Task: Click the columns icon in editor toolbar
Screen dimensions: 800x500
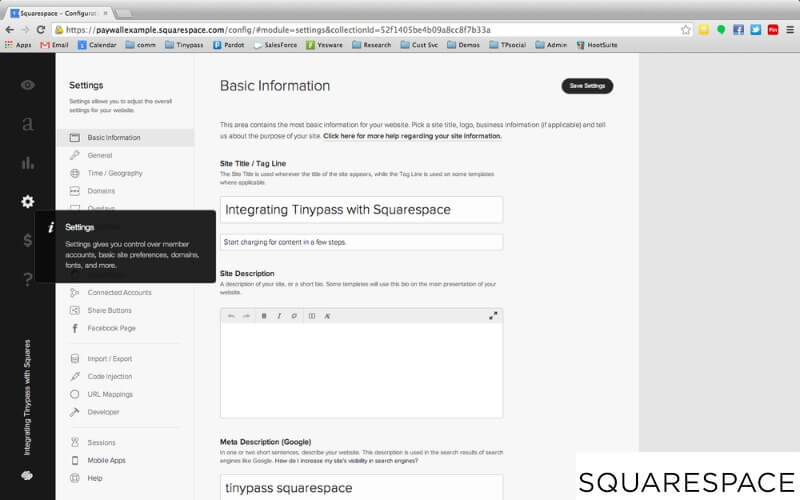Action: pyautogui.click(x=312, y=316)
